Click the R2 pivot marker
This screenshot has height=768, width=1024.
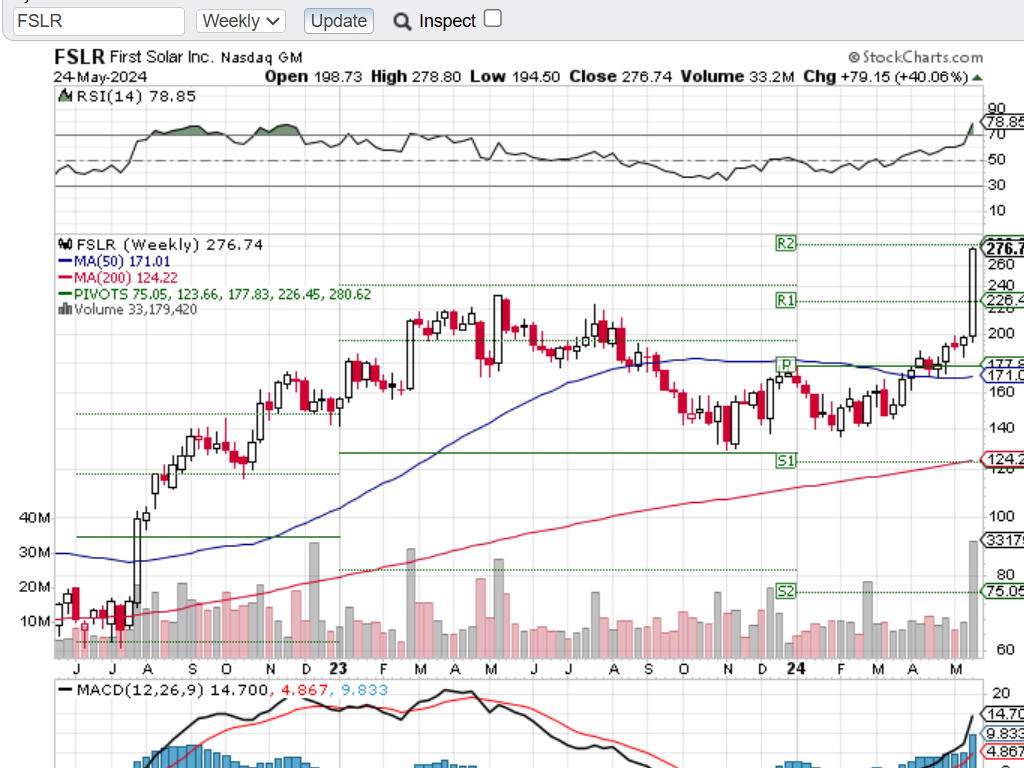pos(786,244)
